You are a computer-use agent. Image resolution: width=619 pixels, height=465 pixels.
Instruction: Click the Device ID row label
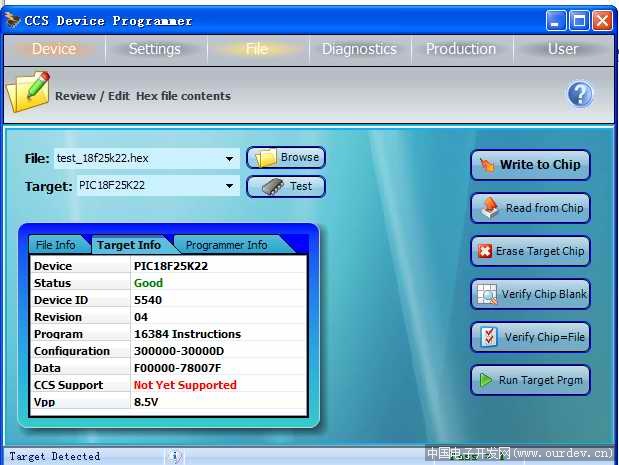pyautogui.click(x=61, y=300)
